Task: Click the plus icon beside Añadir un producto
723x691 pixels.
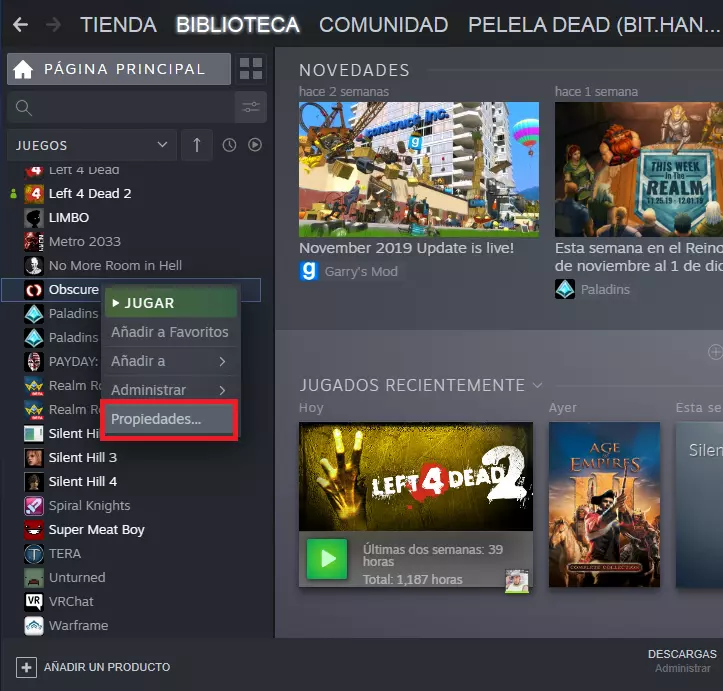Action: (26, 667)
